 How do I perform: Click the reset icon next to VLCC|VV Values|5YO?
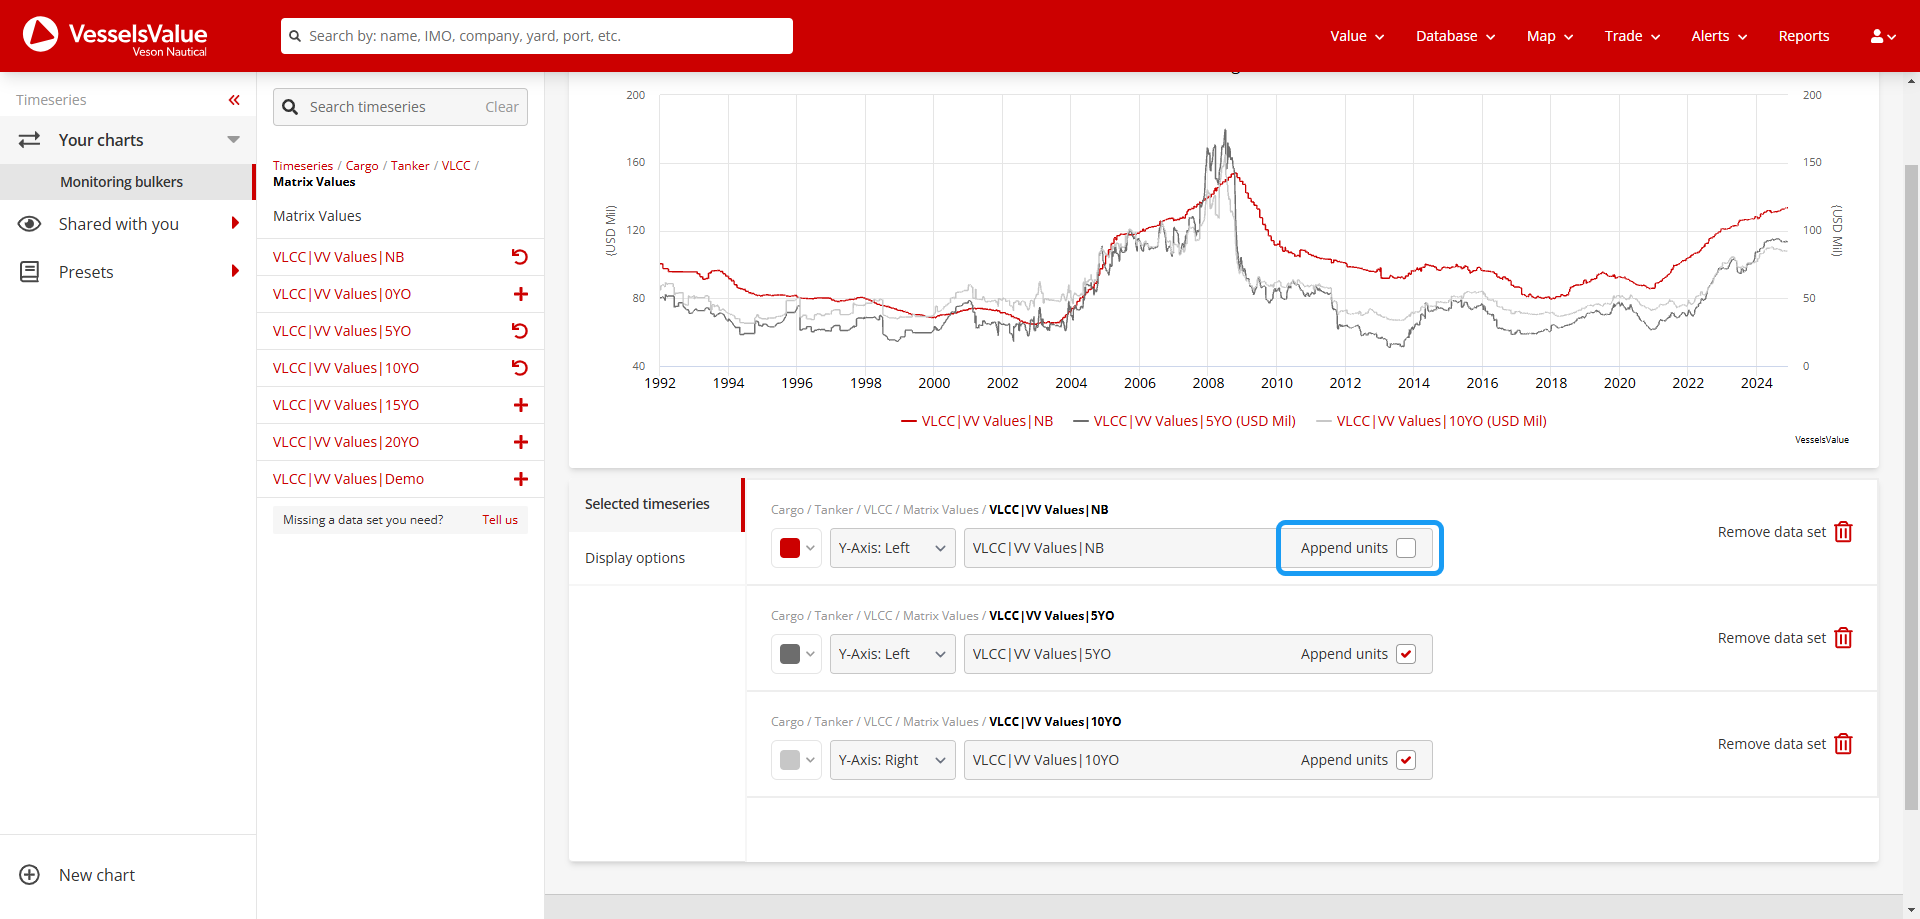(520, 330)
